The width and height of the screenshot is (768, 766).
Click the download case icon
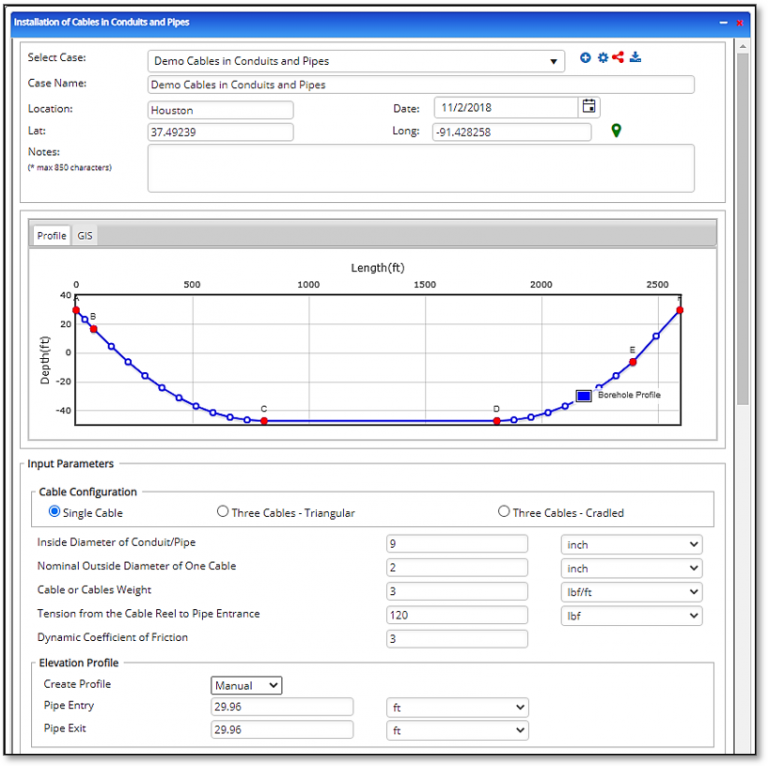[635, 58]
